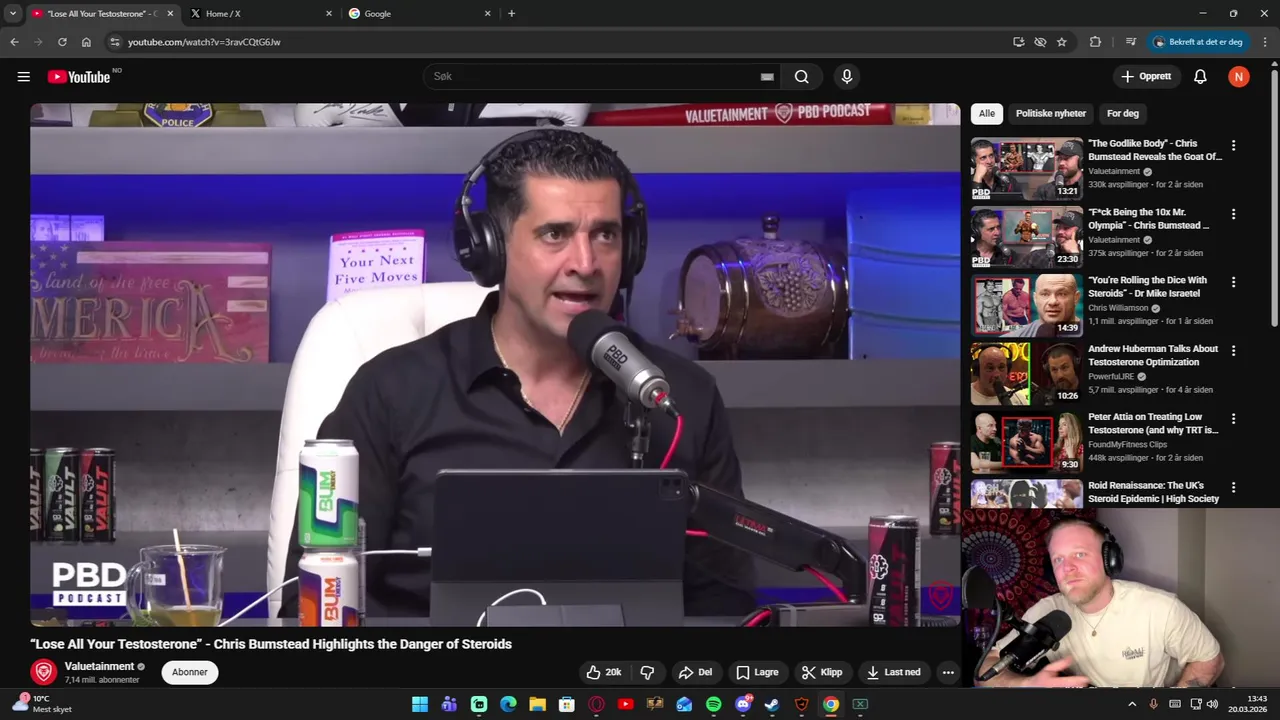
Task: Open Chrome three-dot menu
Action: (1265, 42)
